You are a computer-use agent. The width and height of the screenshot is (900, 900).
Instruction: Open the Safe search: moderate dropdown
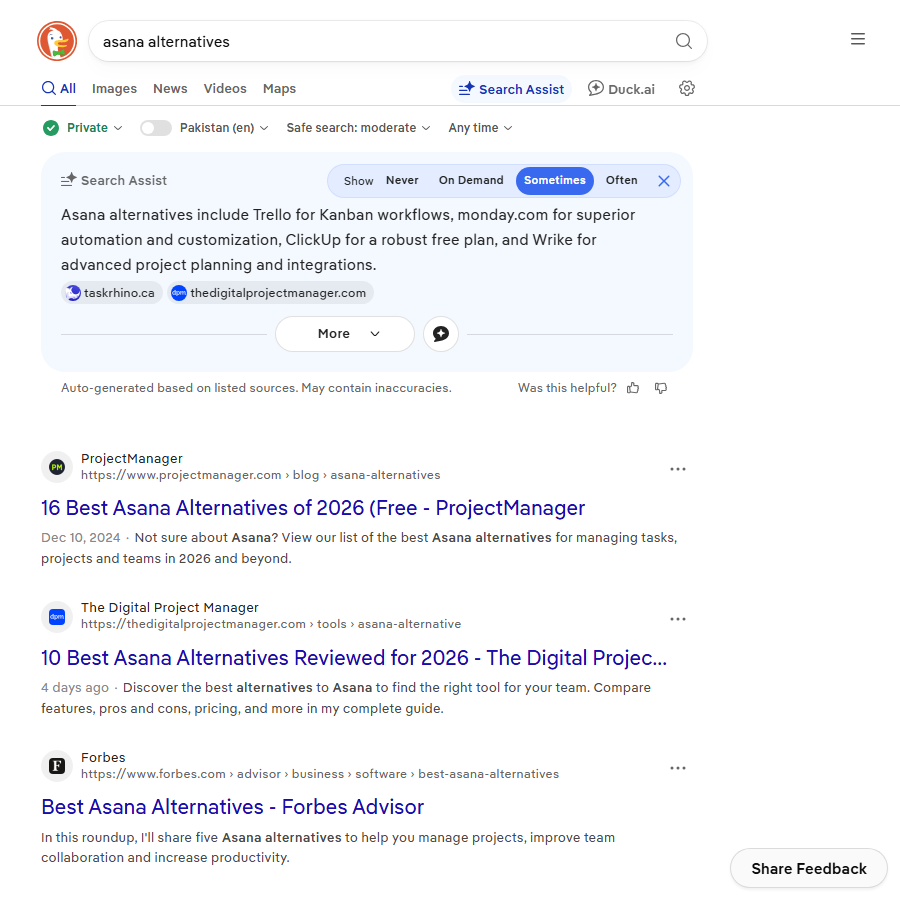click(x=358, y=127)
